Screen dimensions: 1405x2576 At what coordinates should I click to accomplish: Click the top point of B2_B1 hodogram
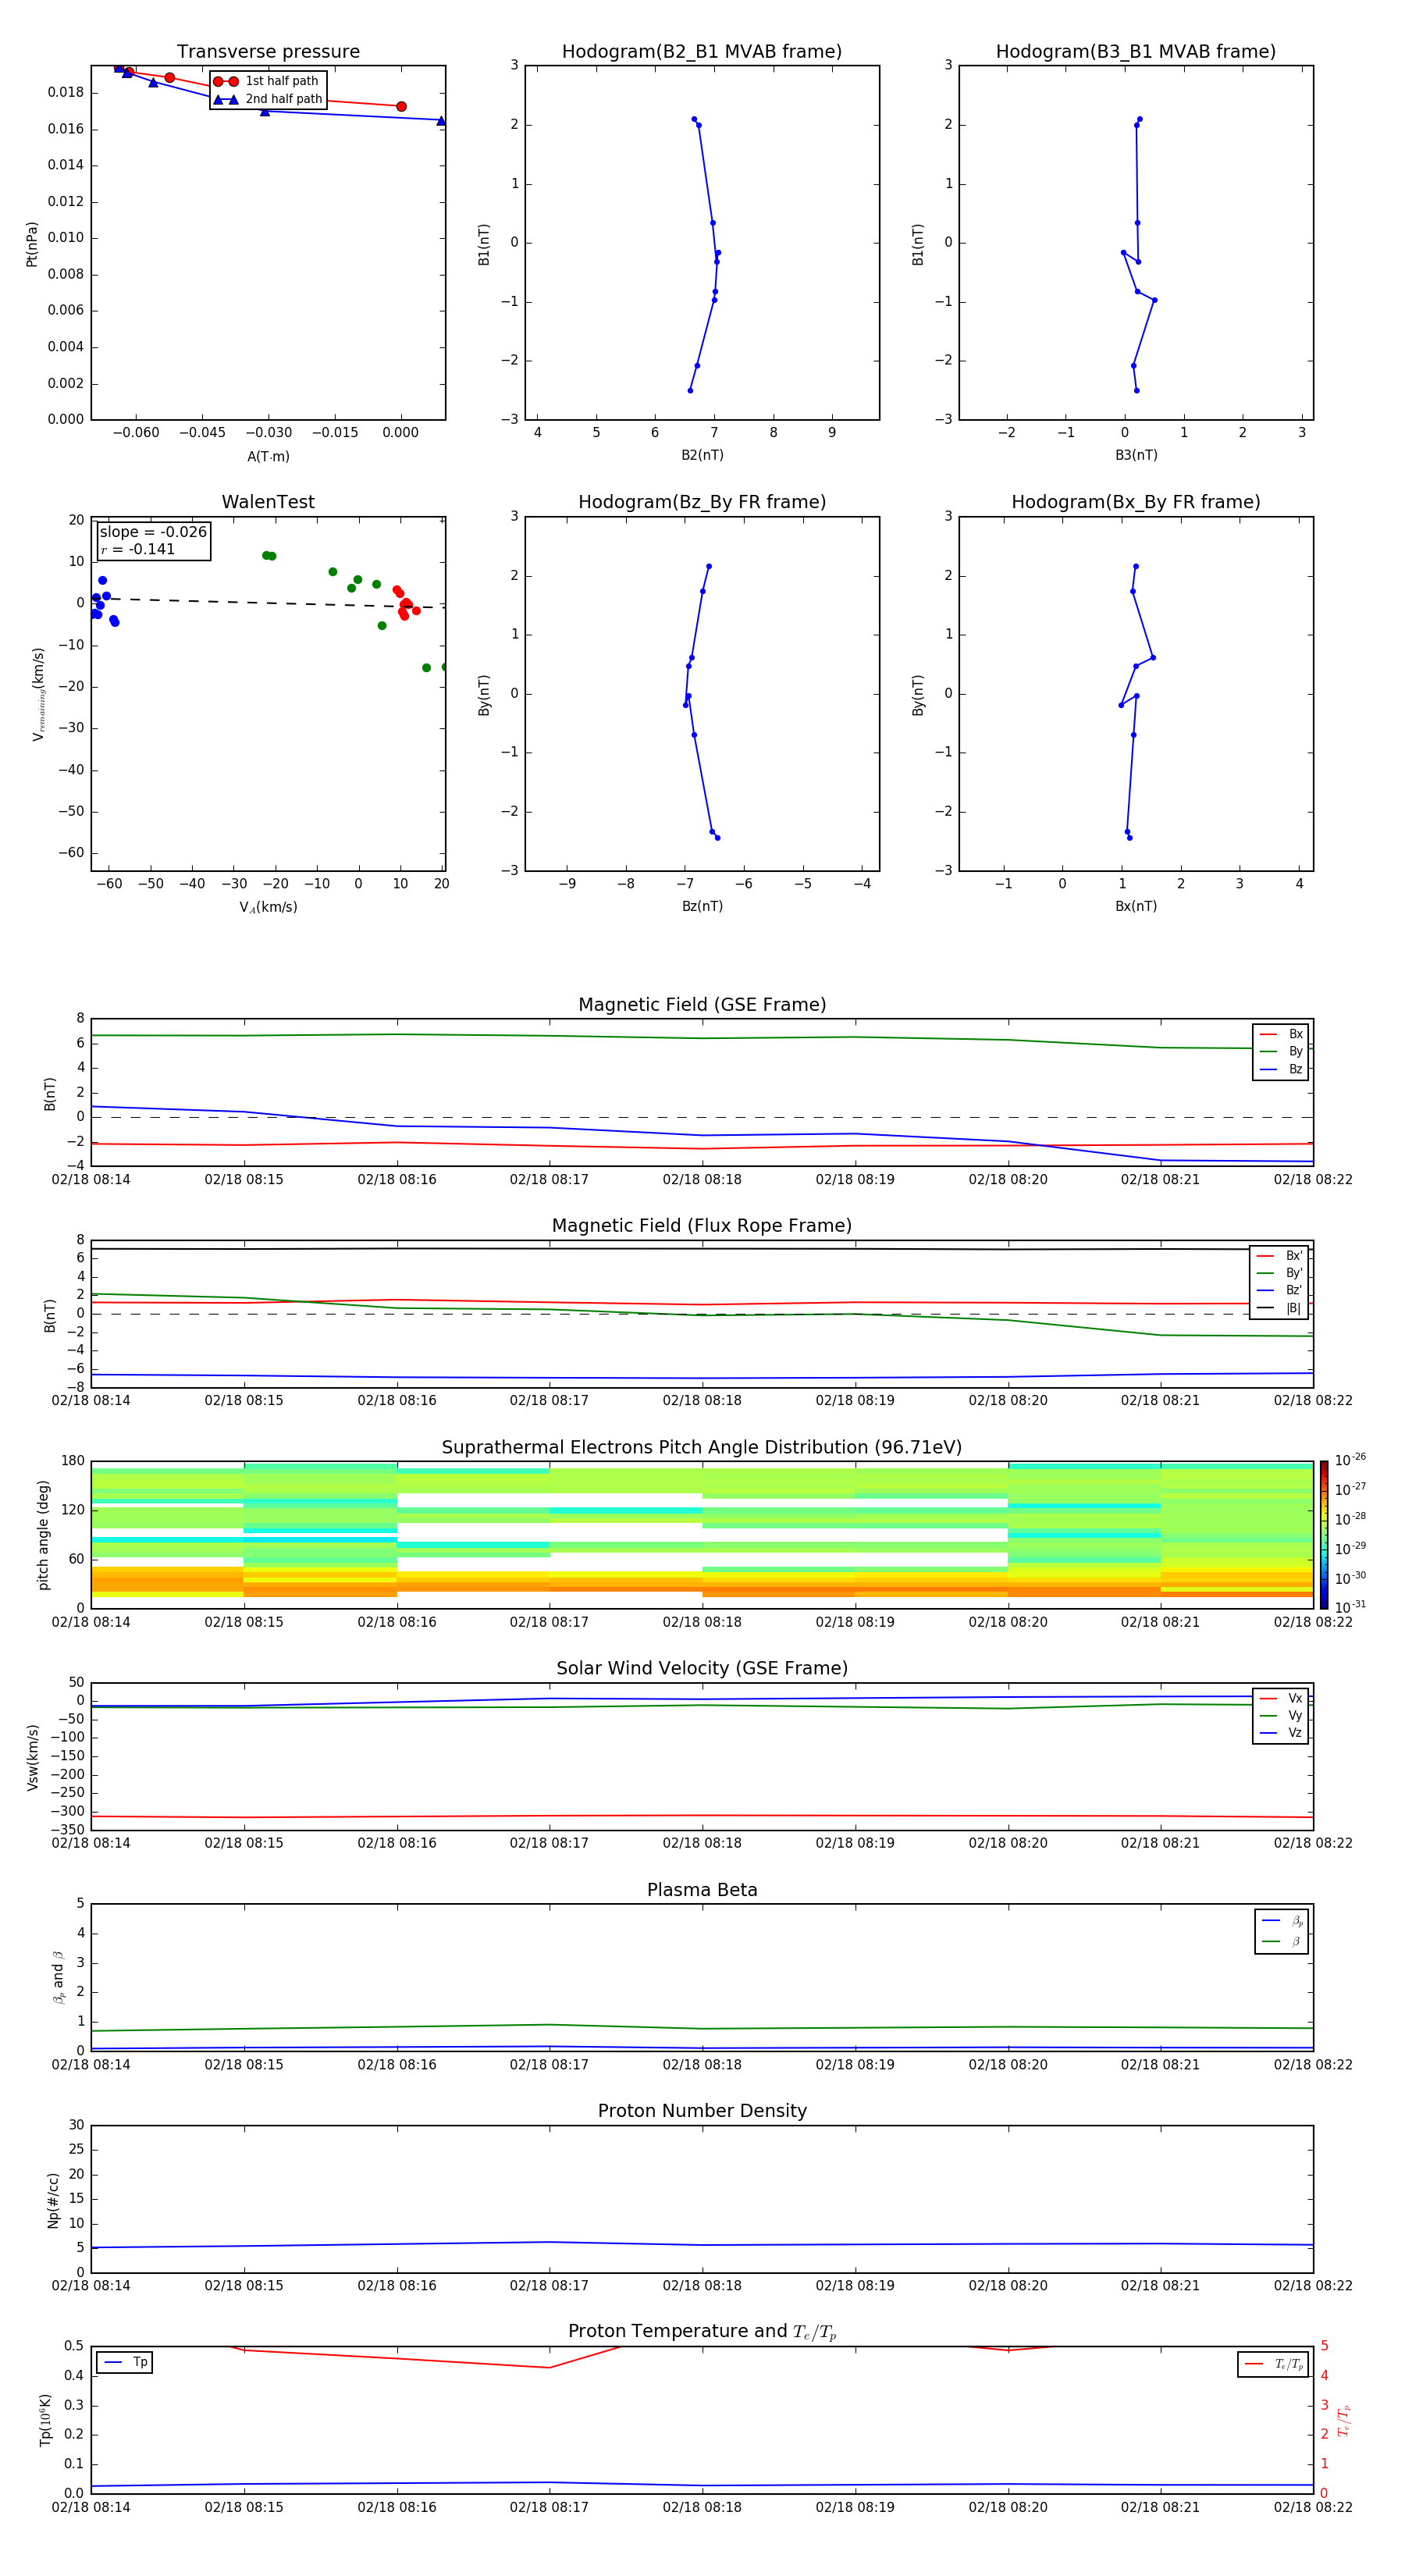694,119
